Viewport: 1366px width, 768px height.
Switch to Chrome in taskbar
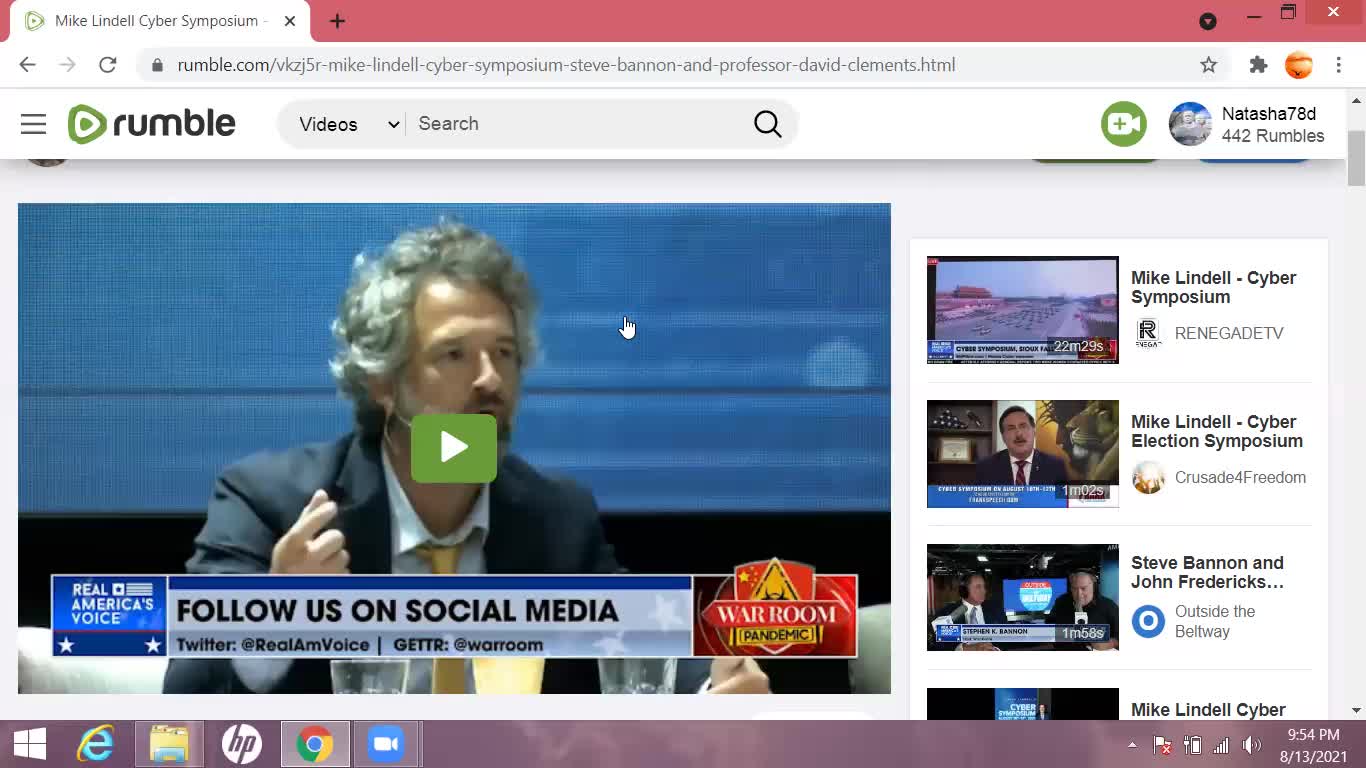314,744
